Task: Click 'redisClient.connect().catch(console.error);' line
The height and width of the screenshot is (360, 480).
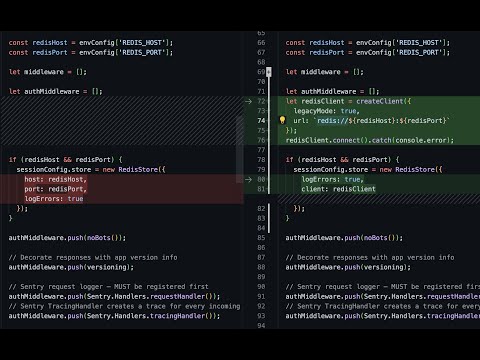Action: pyautogui.click(x=370, y=140)
